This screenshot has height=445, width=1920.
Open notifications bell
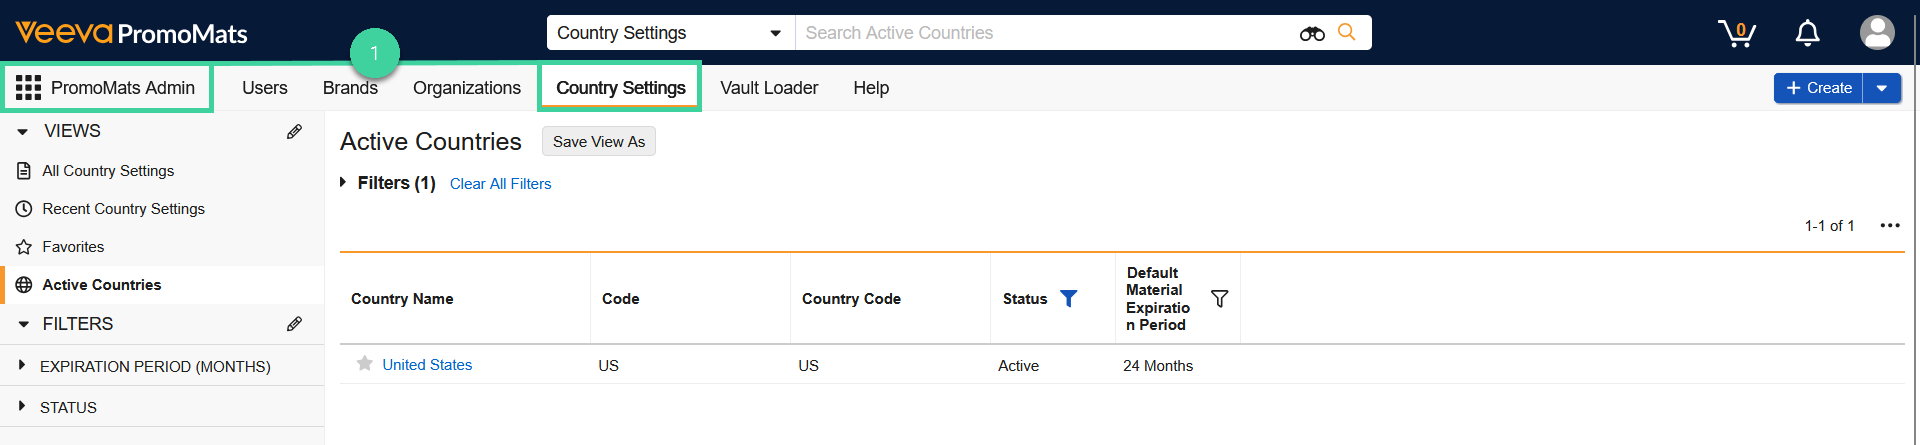tap(1807, 33)
